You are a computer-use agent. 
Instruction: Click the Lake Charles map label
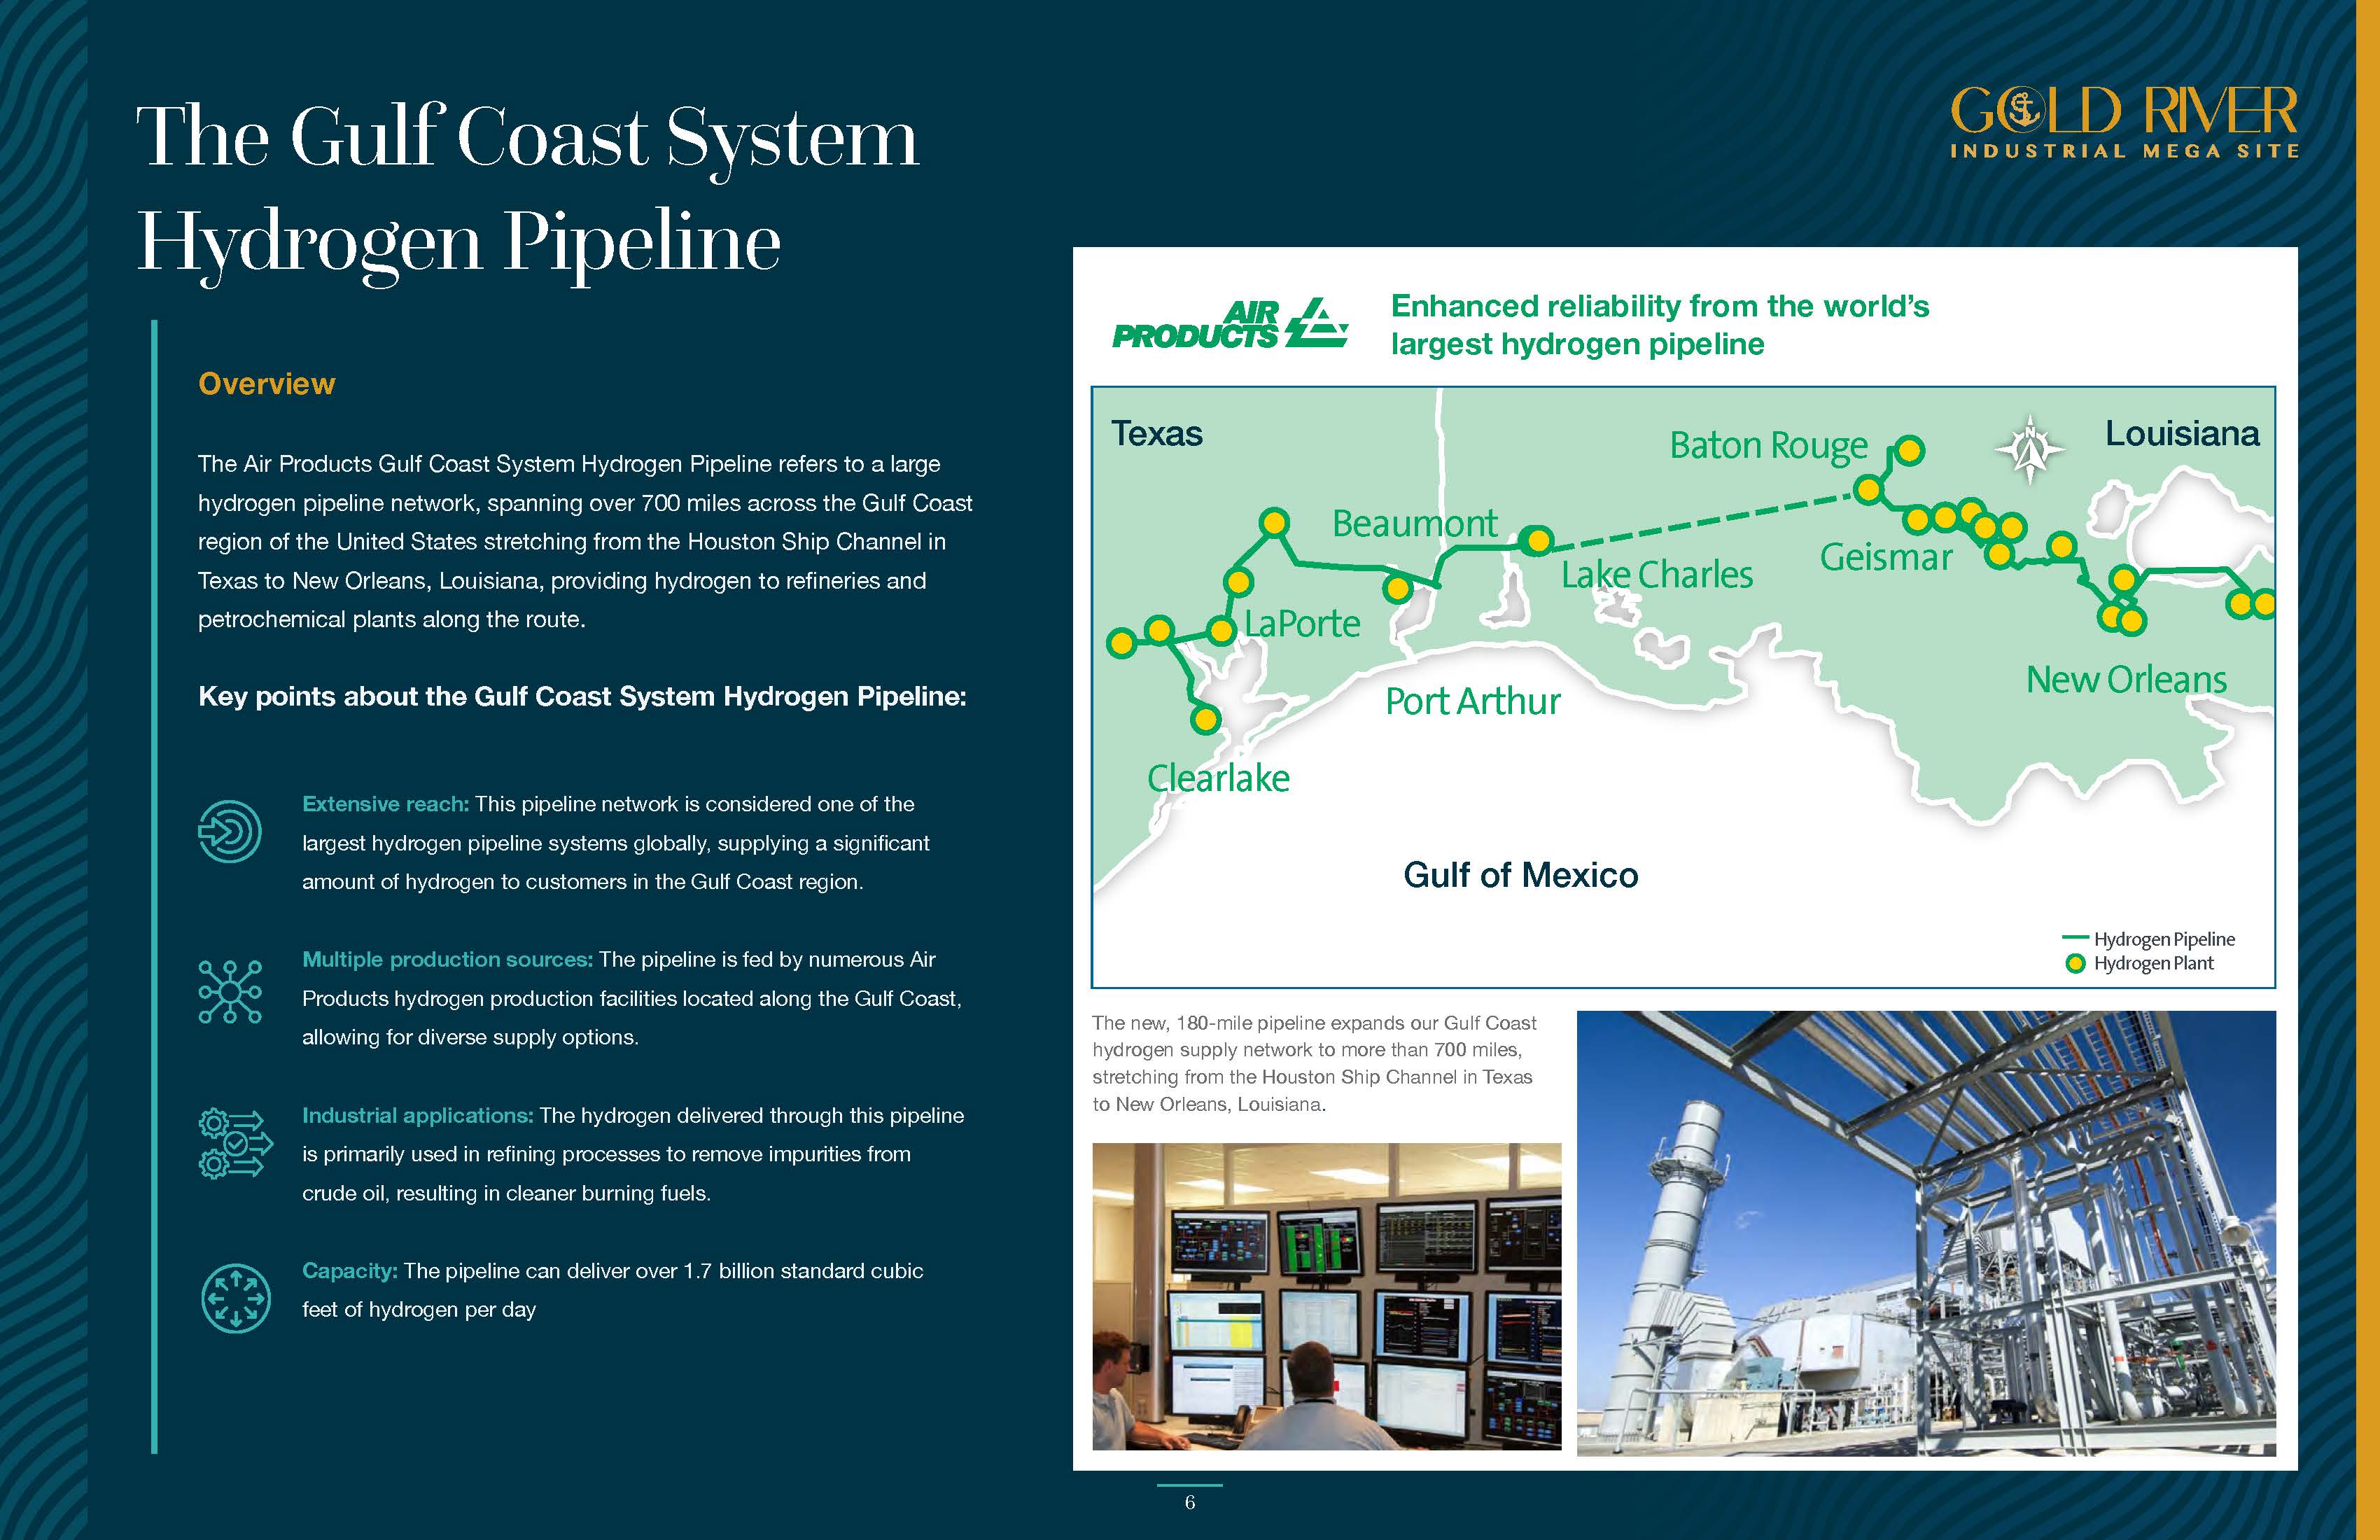[1656, 575]
